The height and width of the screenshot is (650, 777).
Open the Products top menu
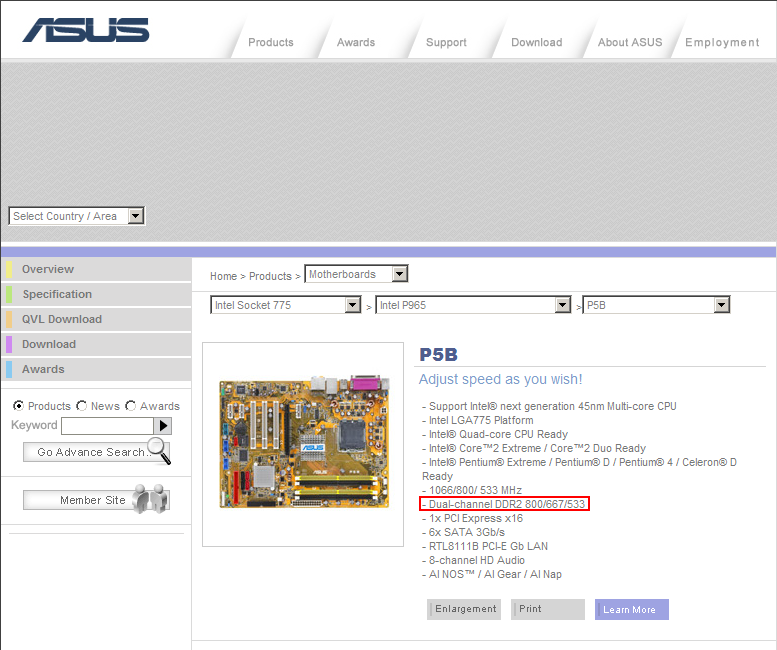pos(271,43)
